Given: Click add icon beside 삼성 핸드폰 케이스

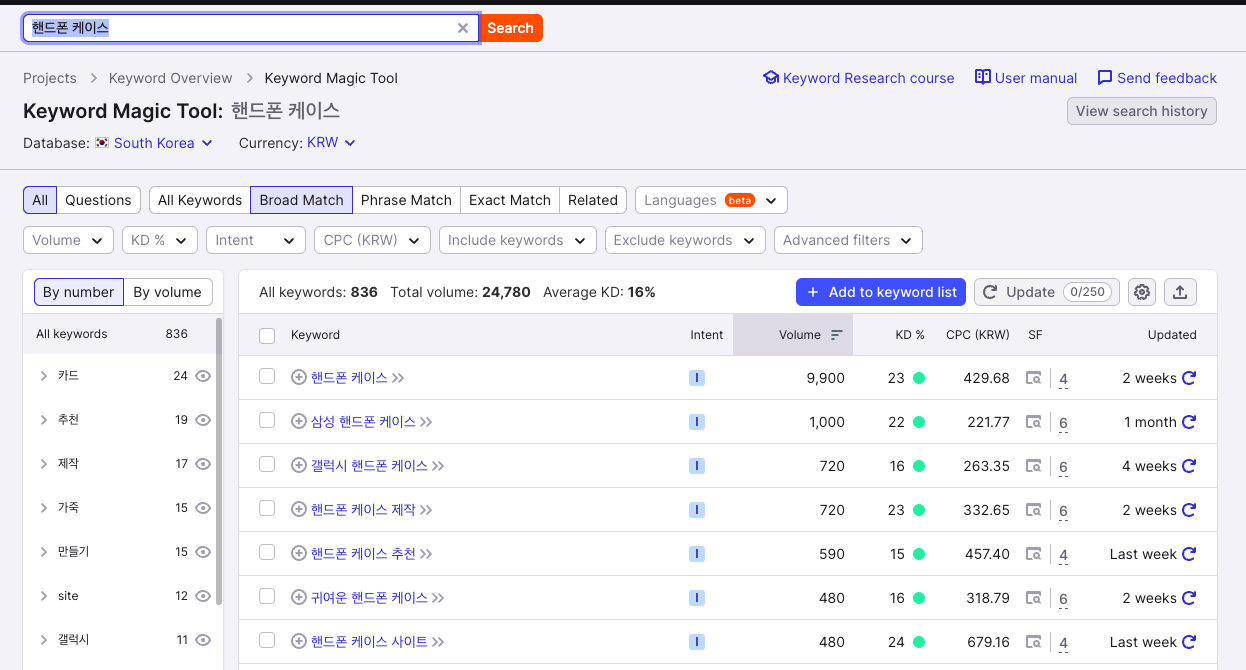Looking at the screenshot, I should tap(298, 422).
